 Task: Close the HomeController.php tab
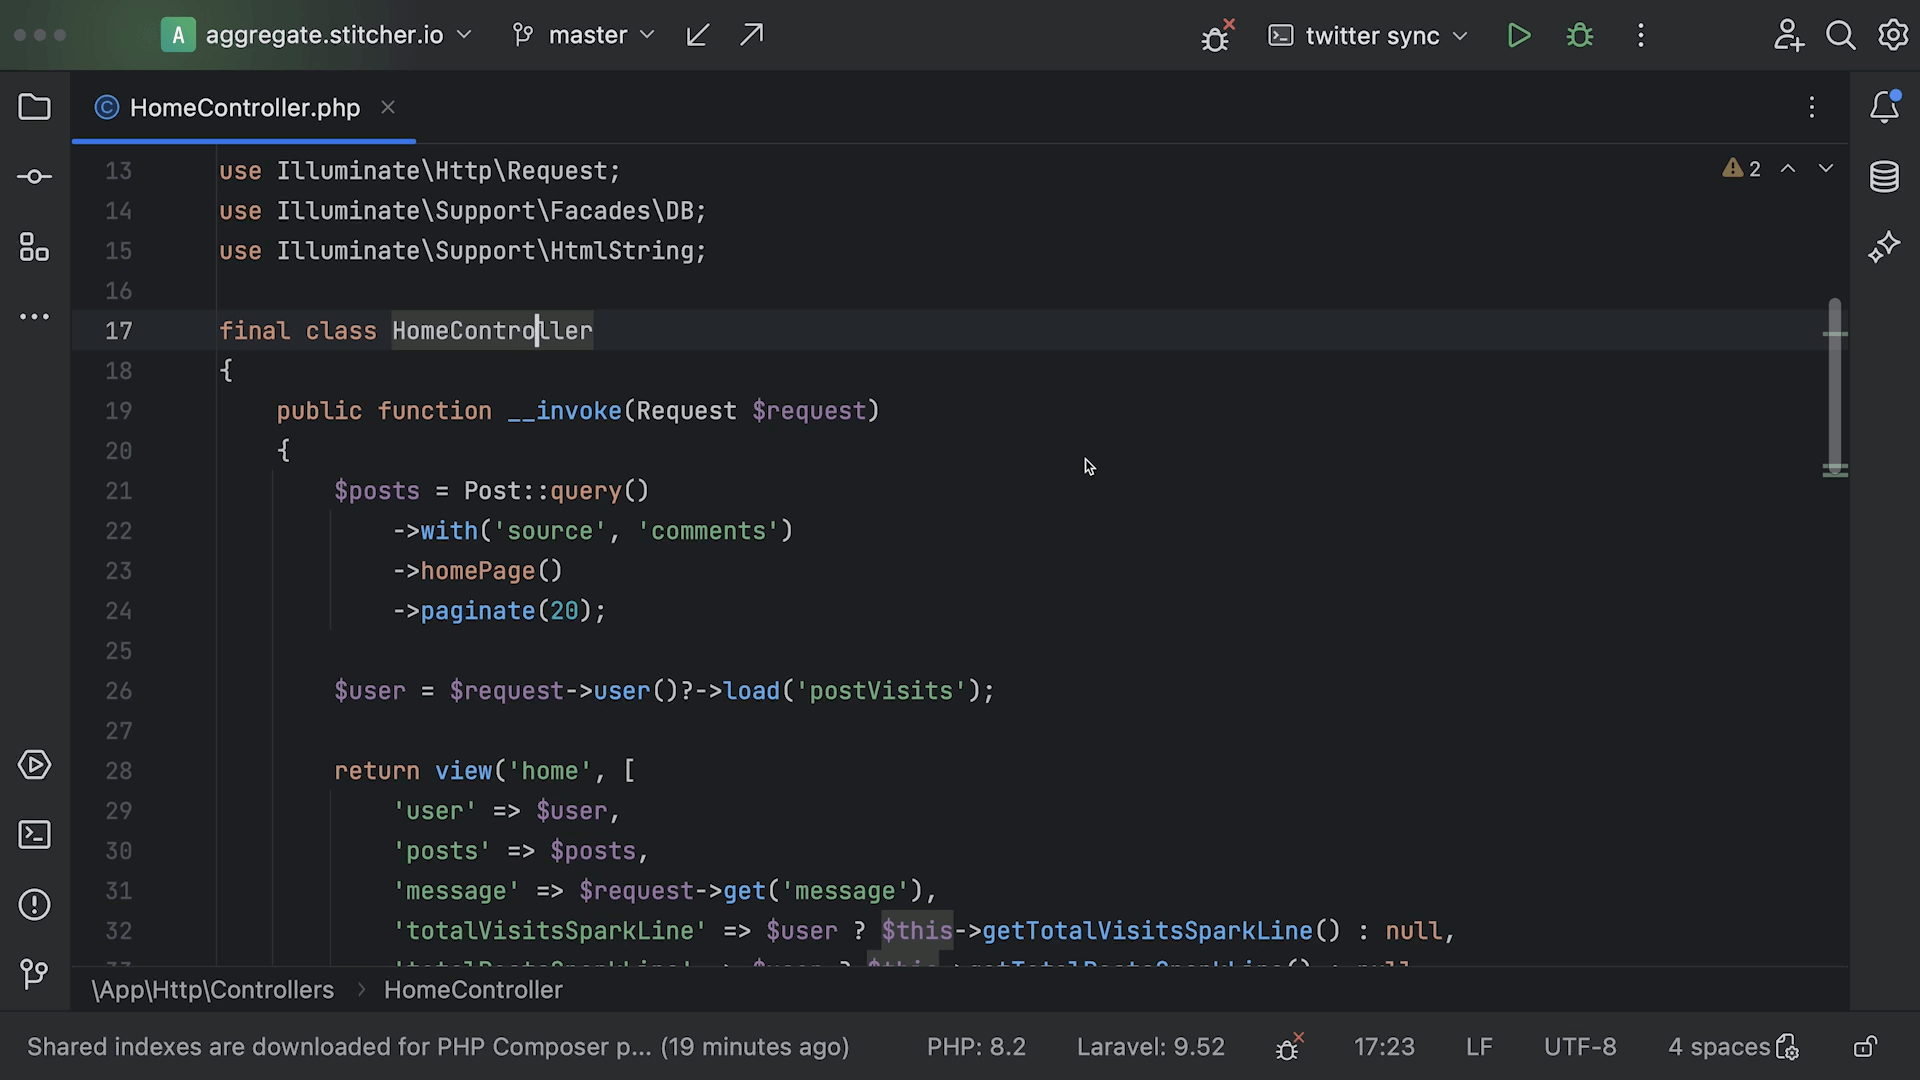coord(388,107)
